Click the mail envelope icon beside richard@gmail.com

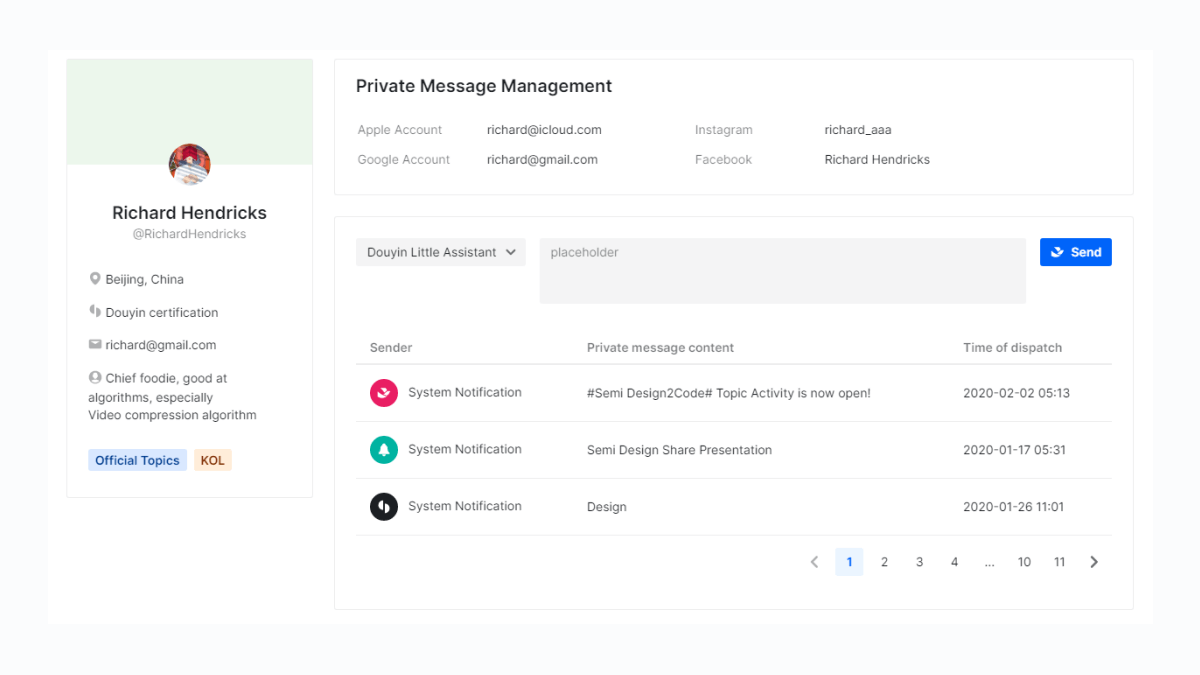point(95,345)
